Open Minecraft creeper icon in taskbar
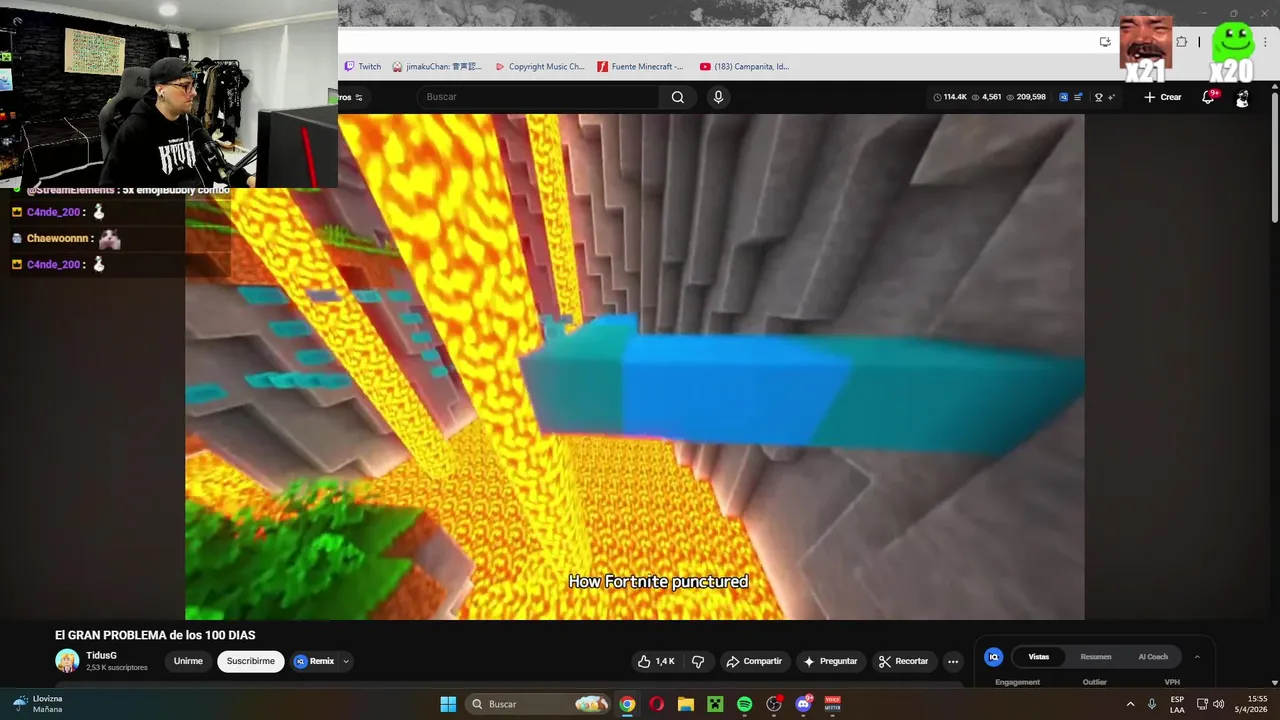Image resolution: width=1280 pixels, height=720 pixels. (715, 704)
